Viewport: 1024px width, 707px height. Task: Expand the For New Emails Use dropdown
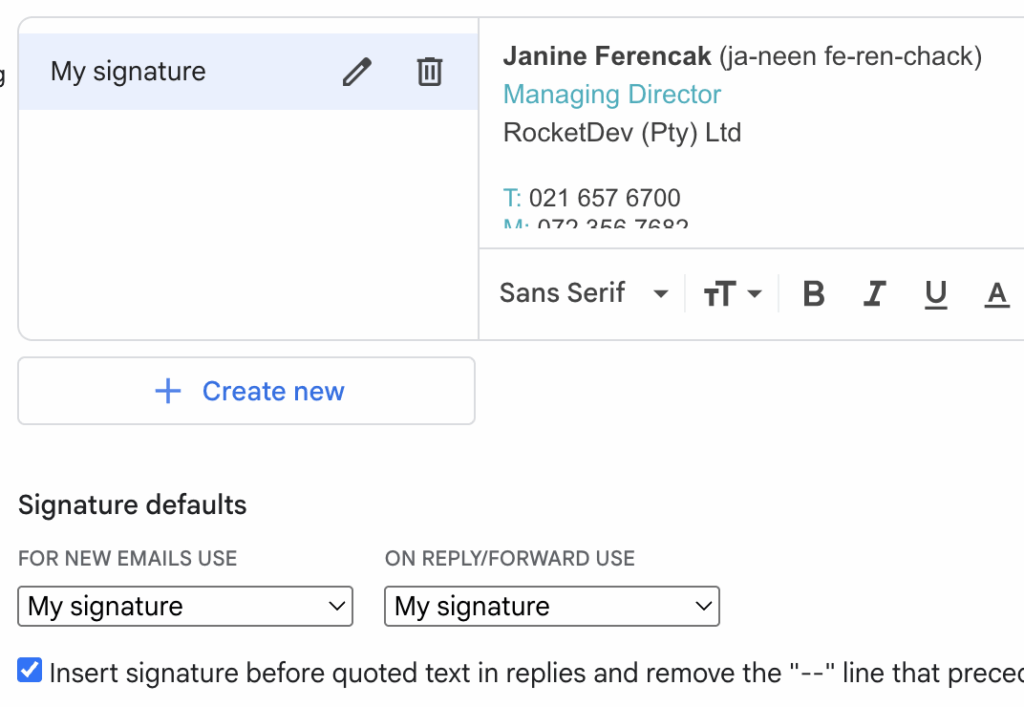(185, 606)
